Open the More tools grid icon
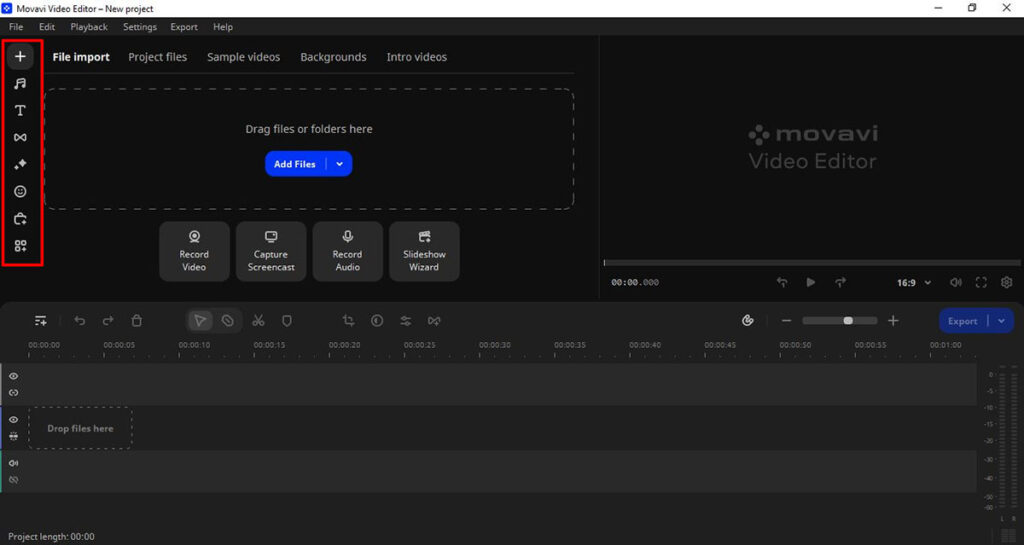This screenshot has height=545, width=1024. [20, 245]
